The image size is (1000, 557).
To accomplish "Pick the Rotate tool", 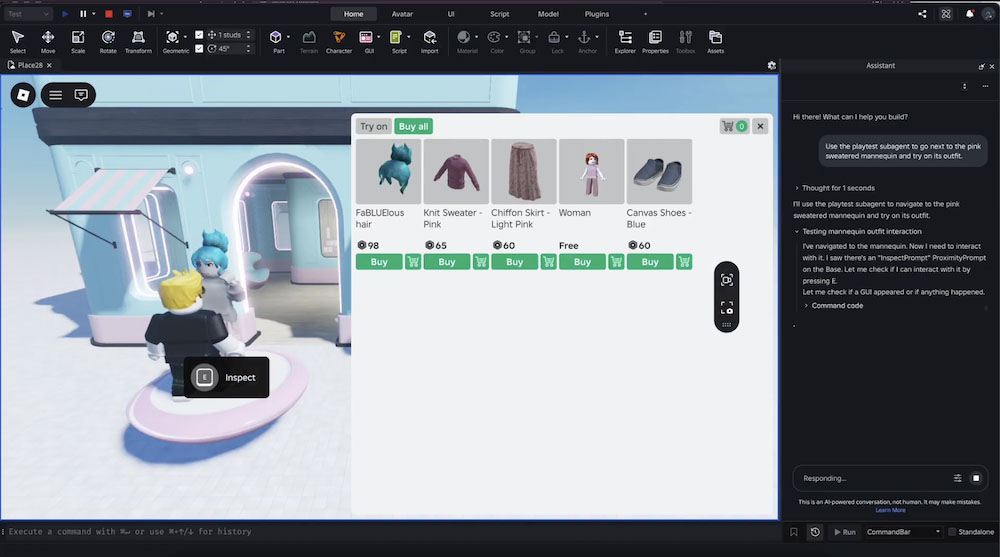I will (x=108, y=41).
